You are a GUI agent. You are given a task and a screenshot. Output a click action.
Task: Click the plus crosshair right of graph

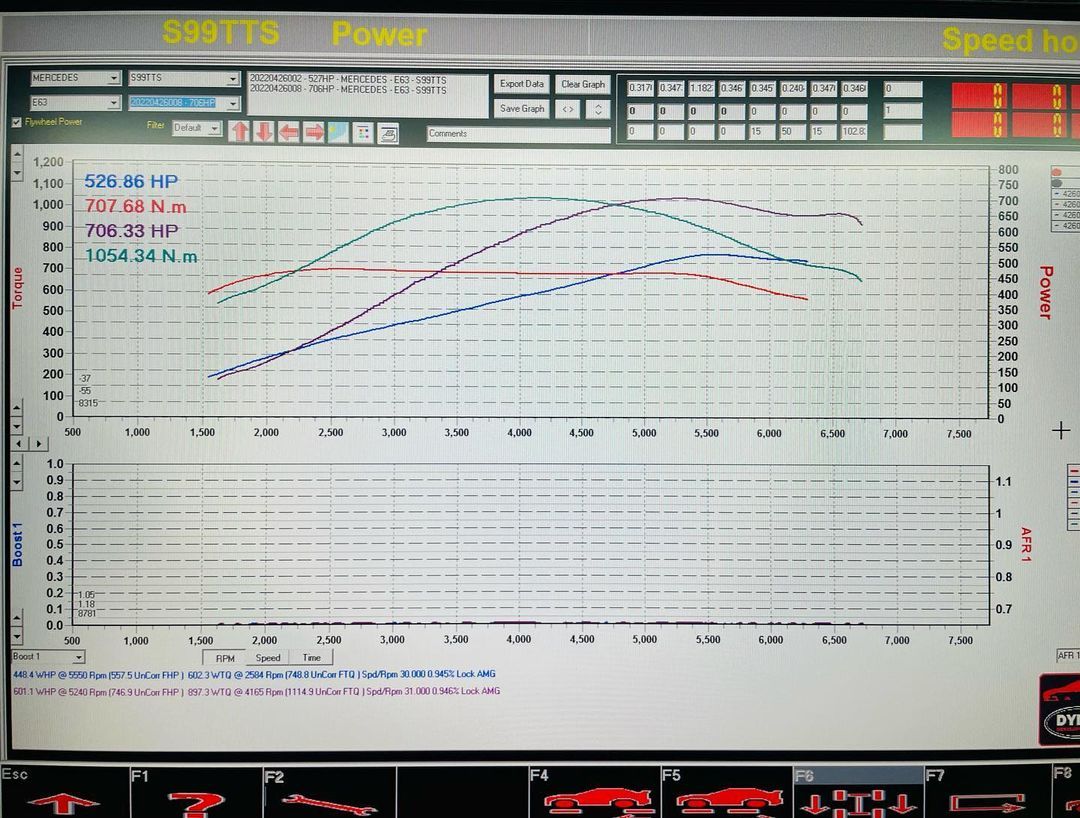tap(1061, 431)
